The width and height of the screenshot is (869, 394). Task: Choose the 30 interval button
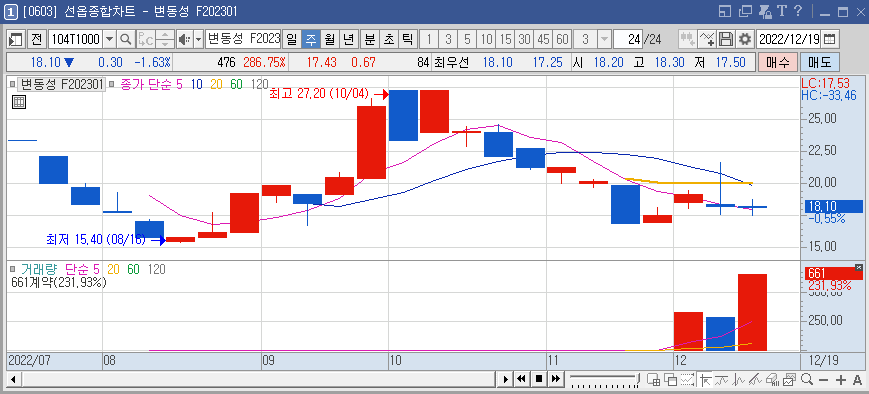(x=524, y=39)
